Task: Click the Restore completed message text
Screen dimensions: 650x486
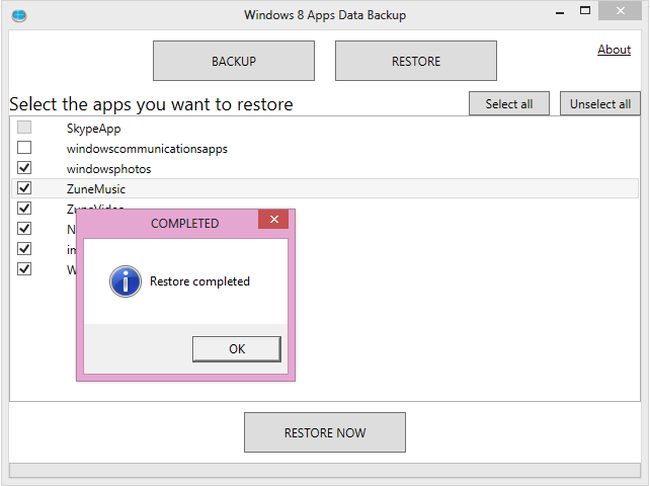Action: 200,281
